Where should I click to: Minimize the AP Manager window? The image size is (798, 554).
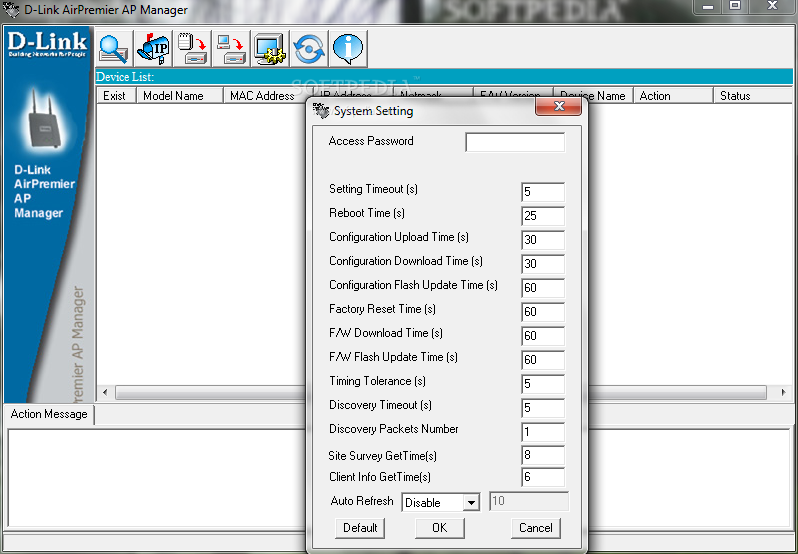707,7
